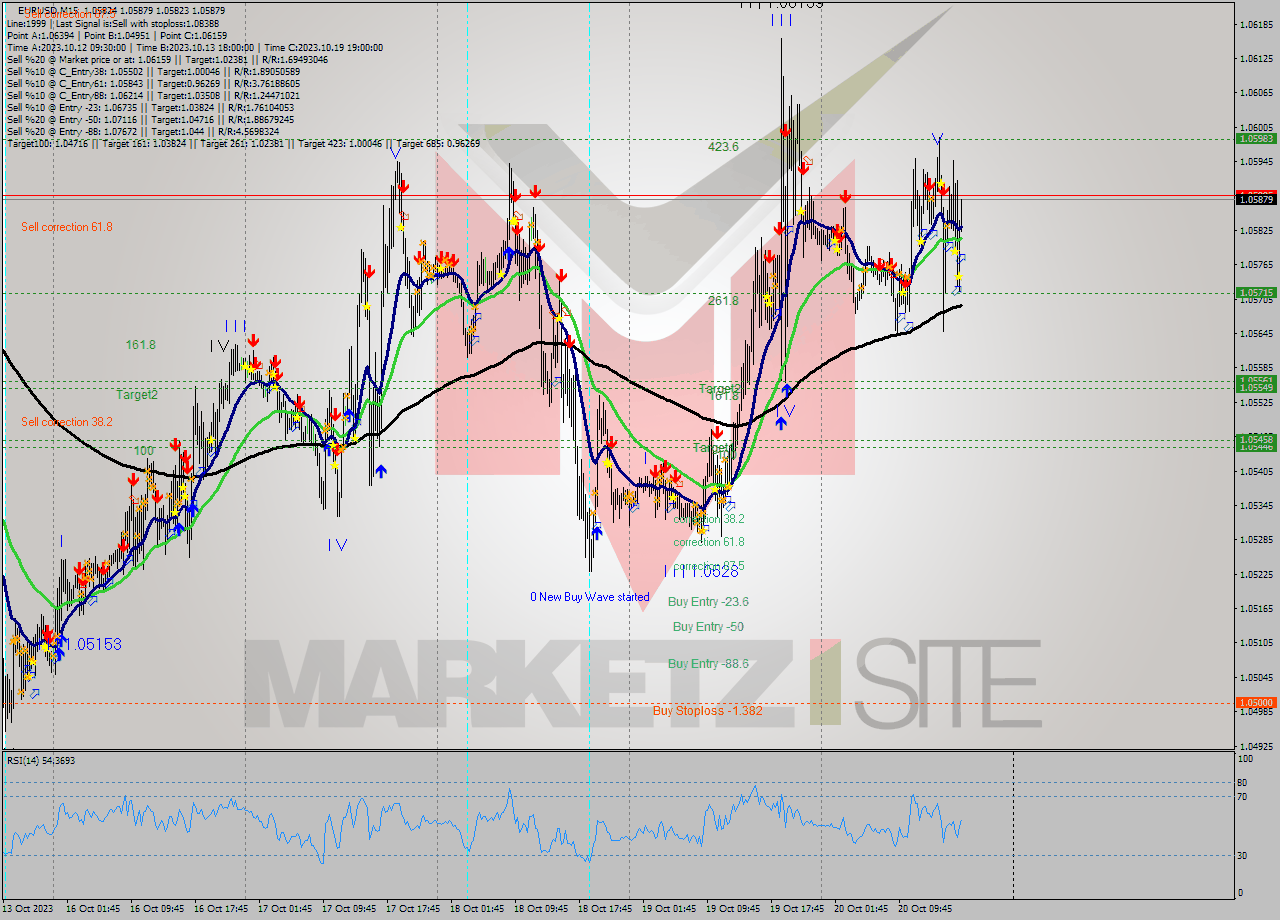This screenshot has height=920, width=1280.
Task: Click the '19 Oct 17:45' time label
Action: 797,909
